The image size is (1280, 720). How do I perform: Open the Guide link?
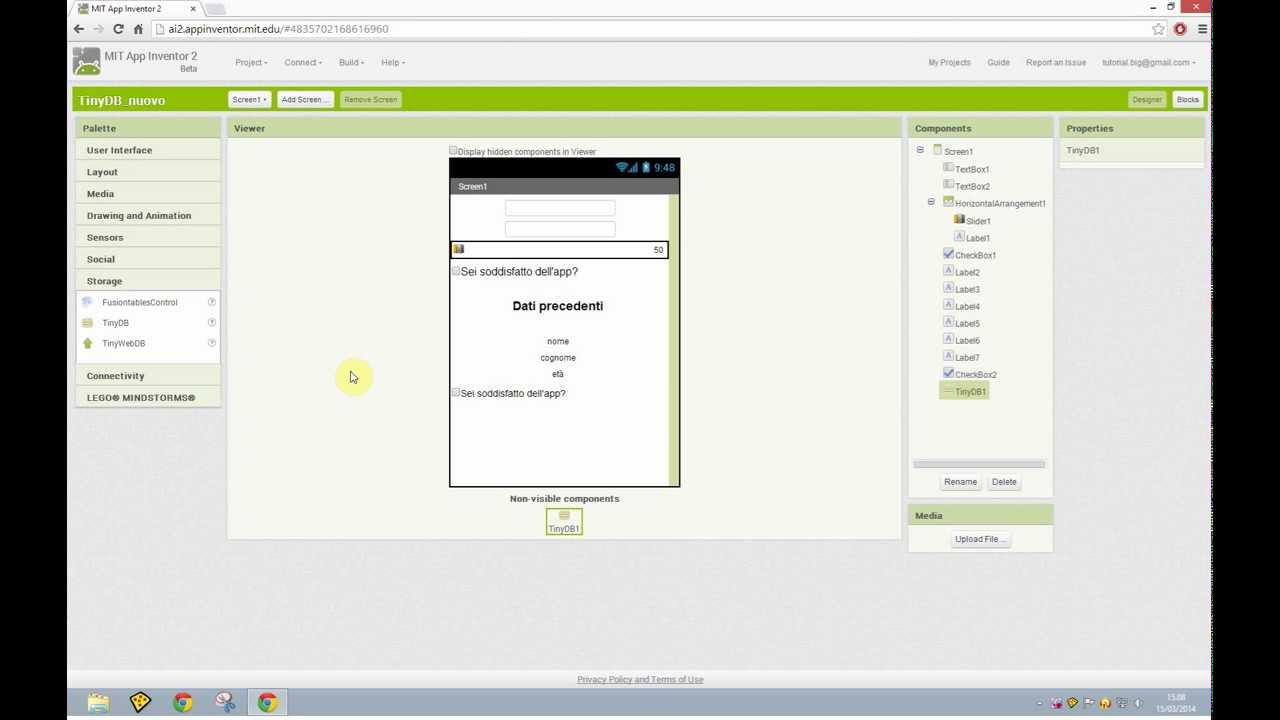coord(998,62)
